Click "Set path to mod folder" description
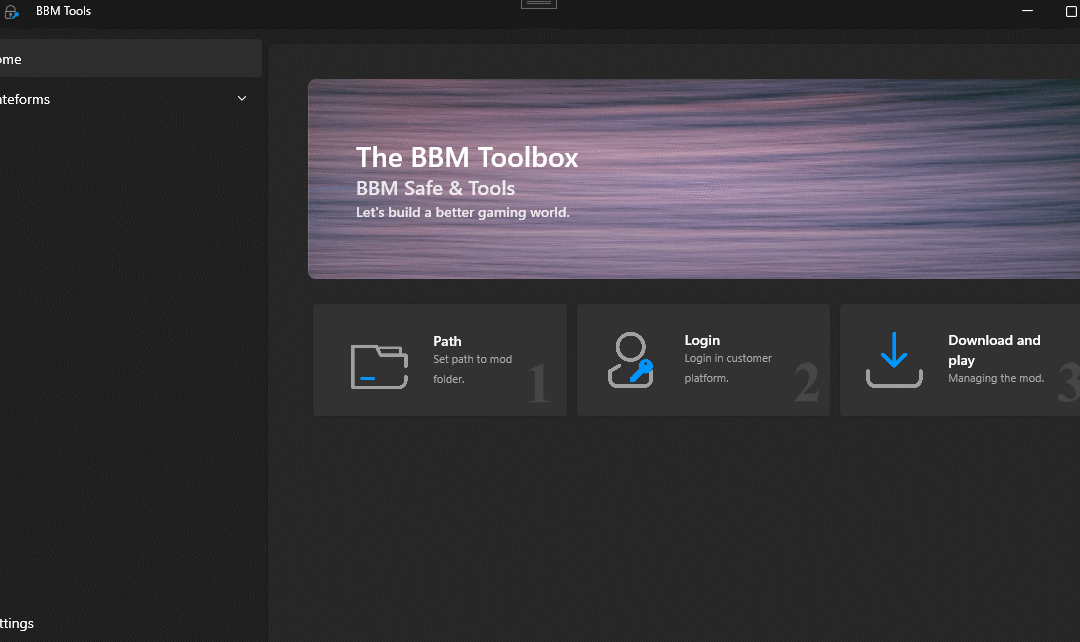Viewport: 1080px width, 642px height. pos(471,369)
